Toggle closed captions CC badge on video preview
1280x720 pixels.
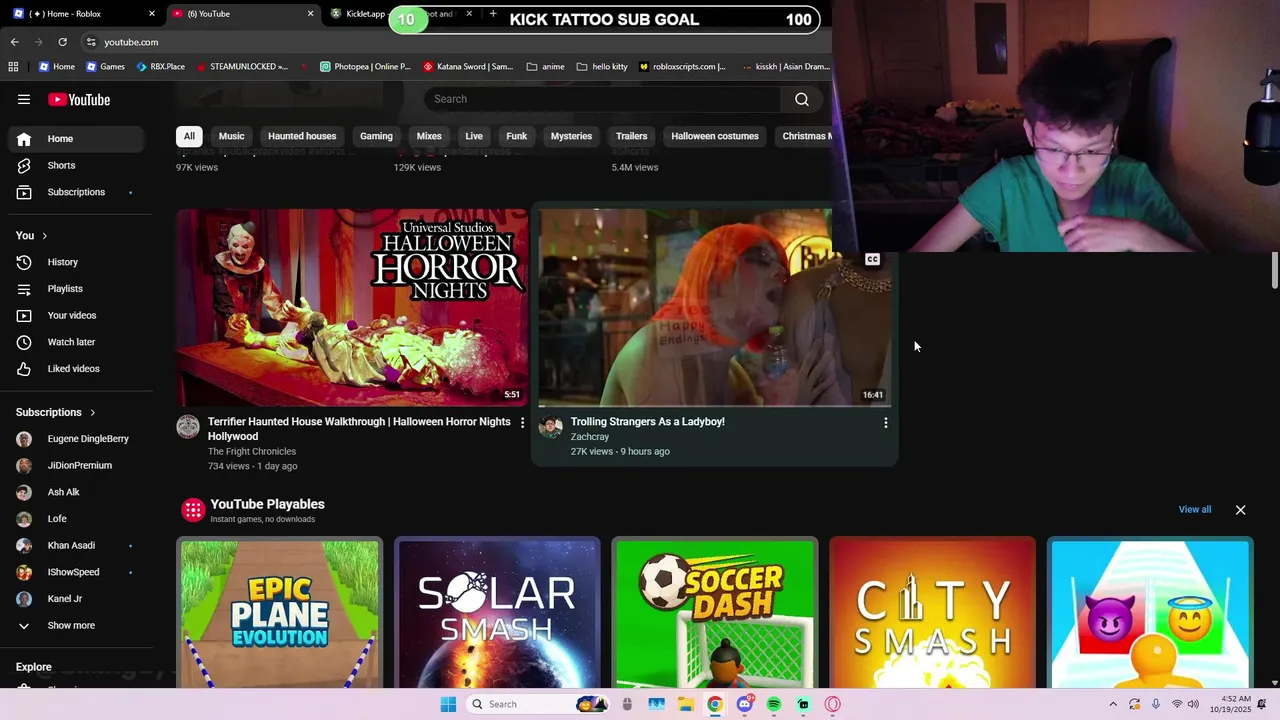click(x=872, y=259)
